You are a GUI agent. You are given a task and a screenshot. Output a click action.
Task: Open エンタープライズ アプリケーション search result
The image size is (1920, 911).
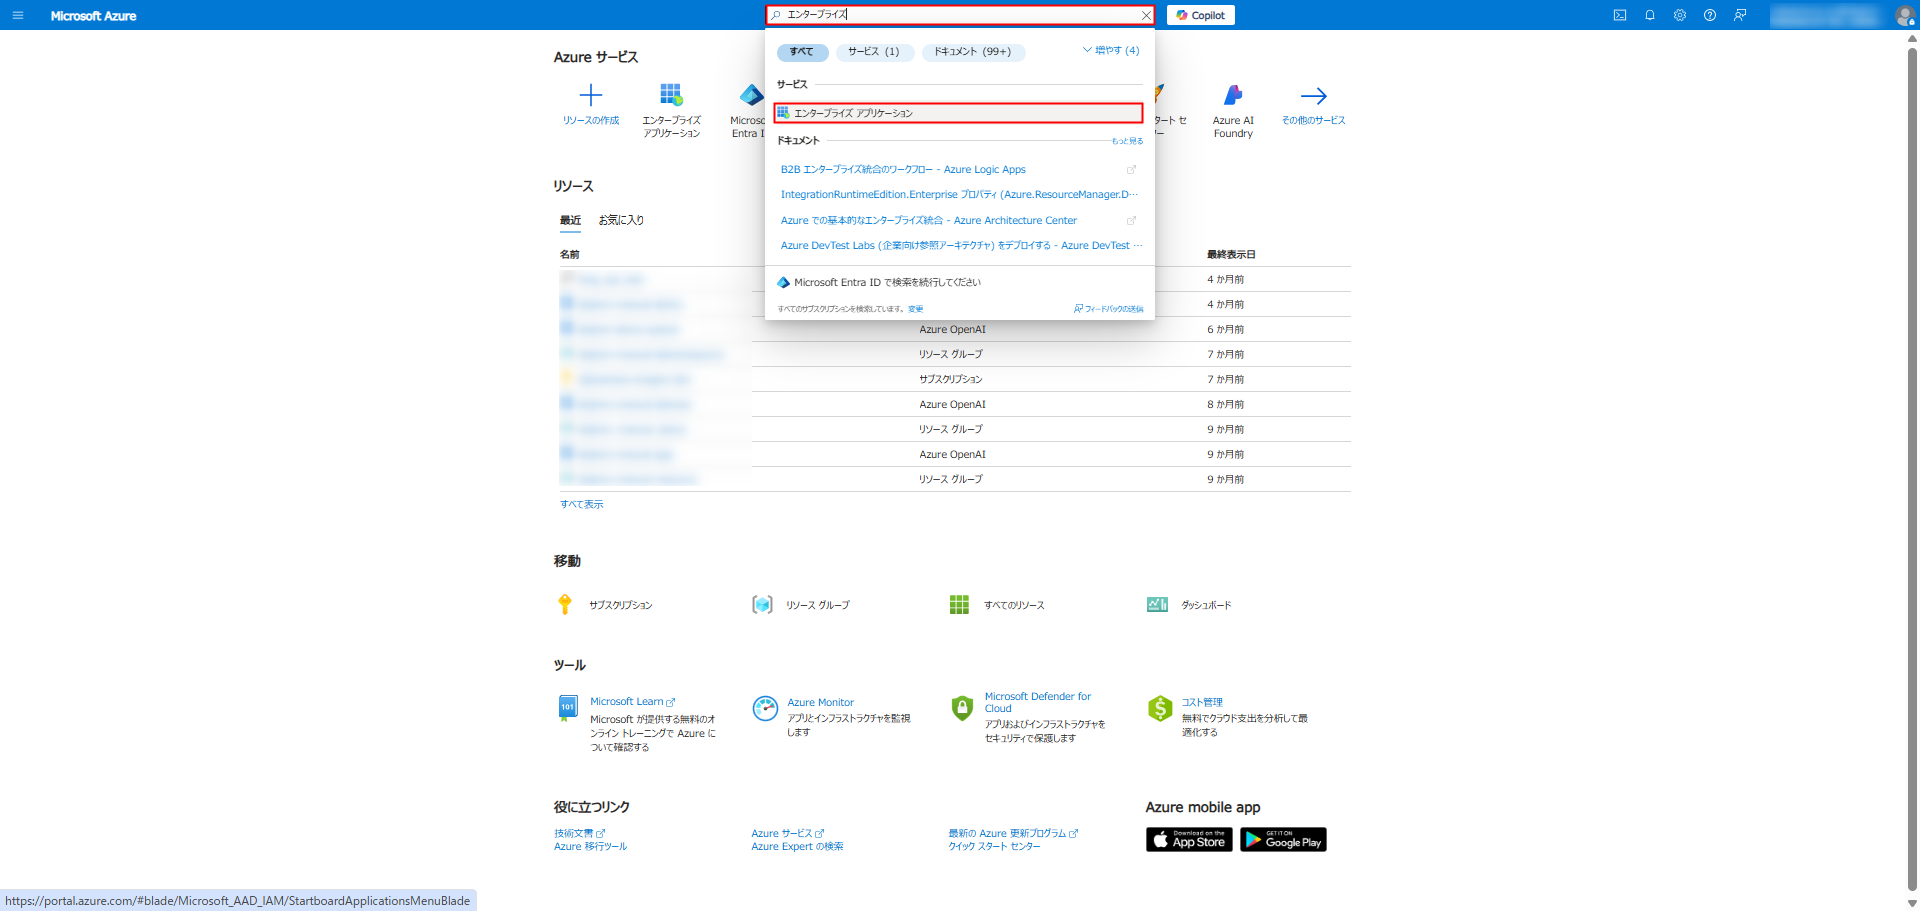coord(958,113)
